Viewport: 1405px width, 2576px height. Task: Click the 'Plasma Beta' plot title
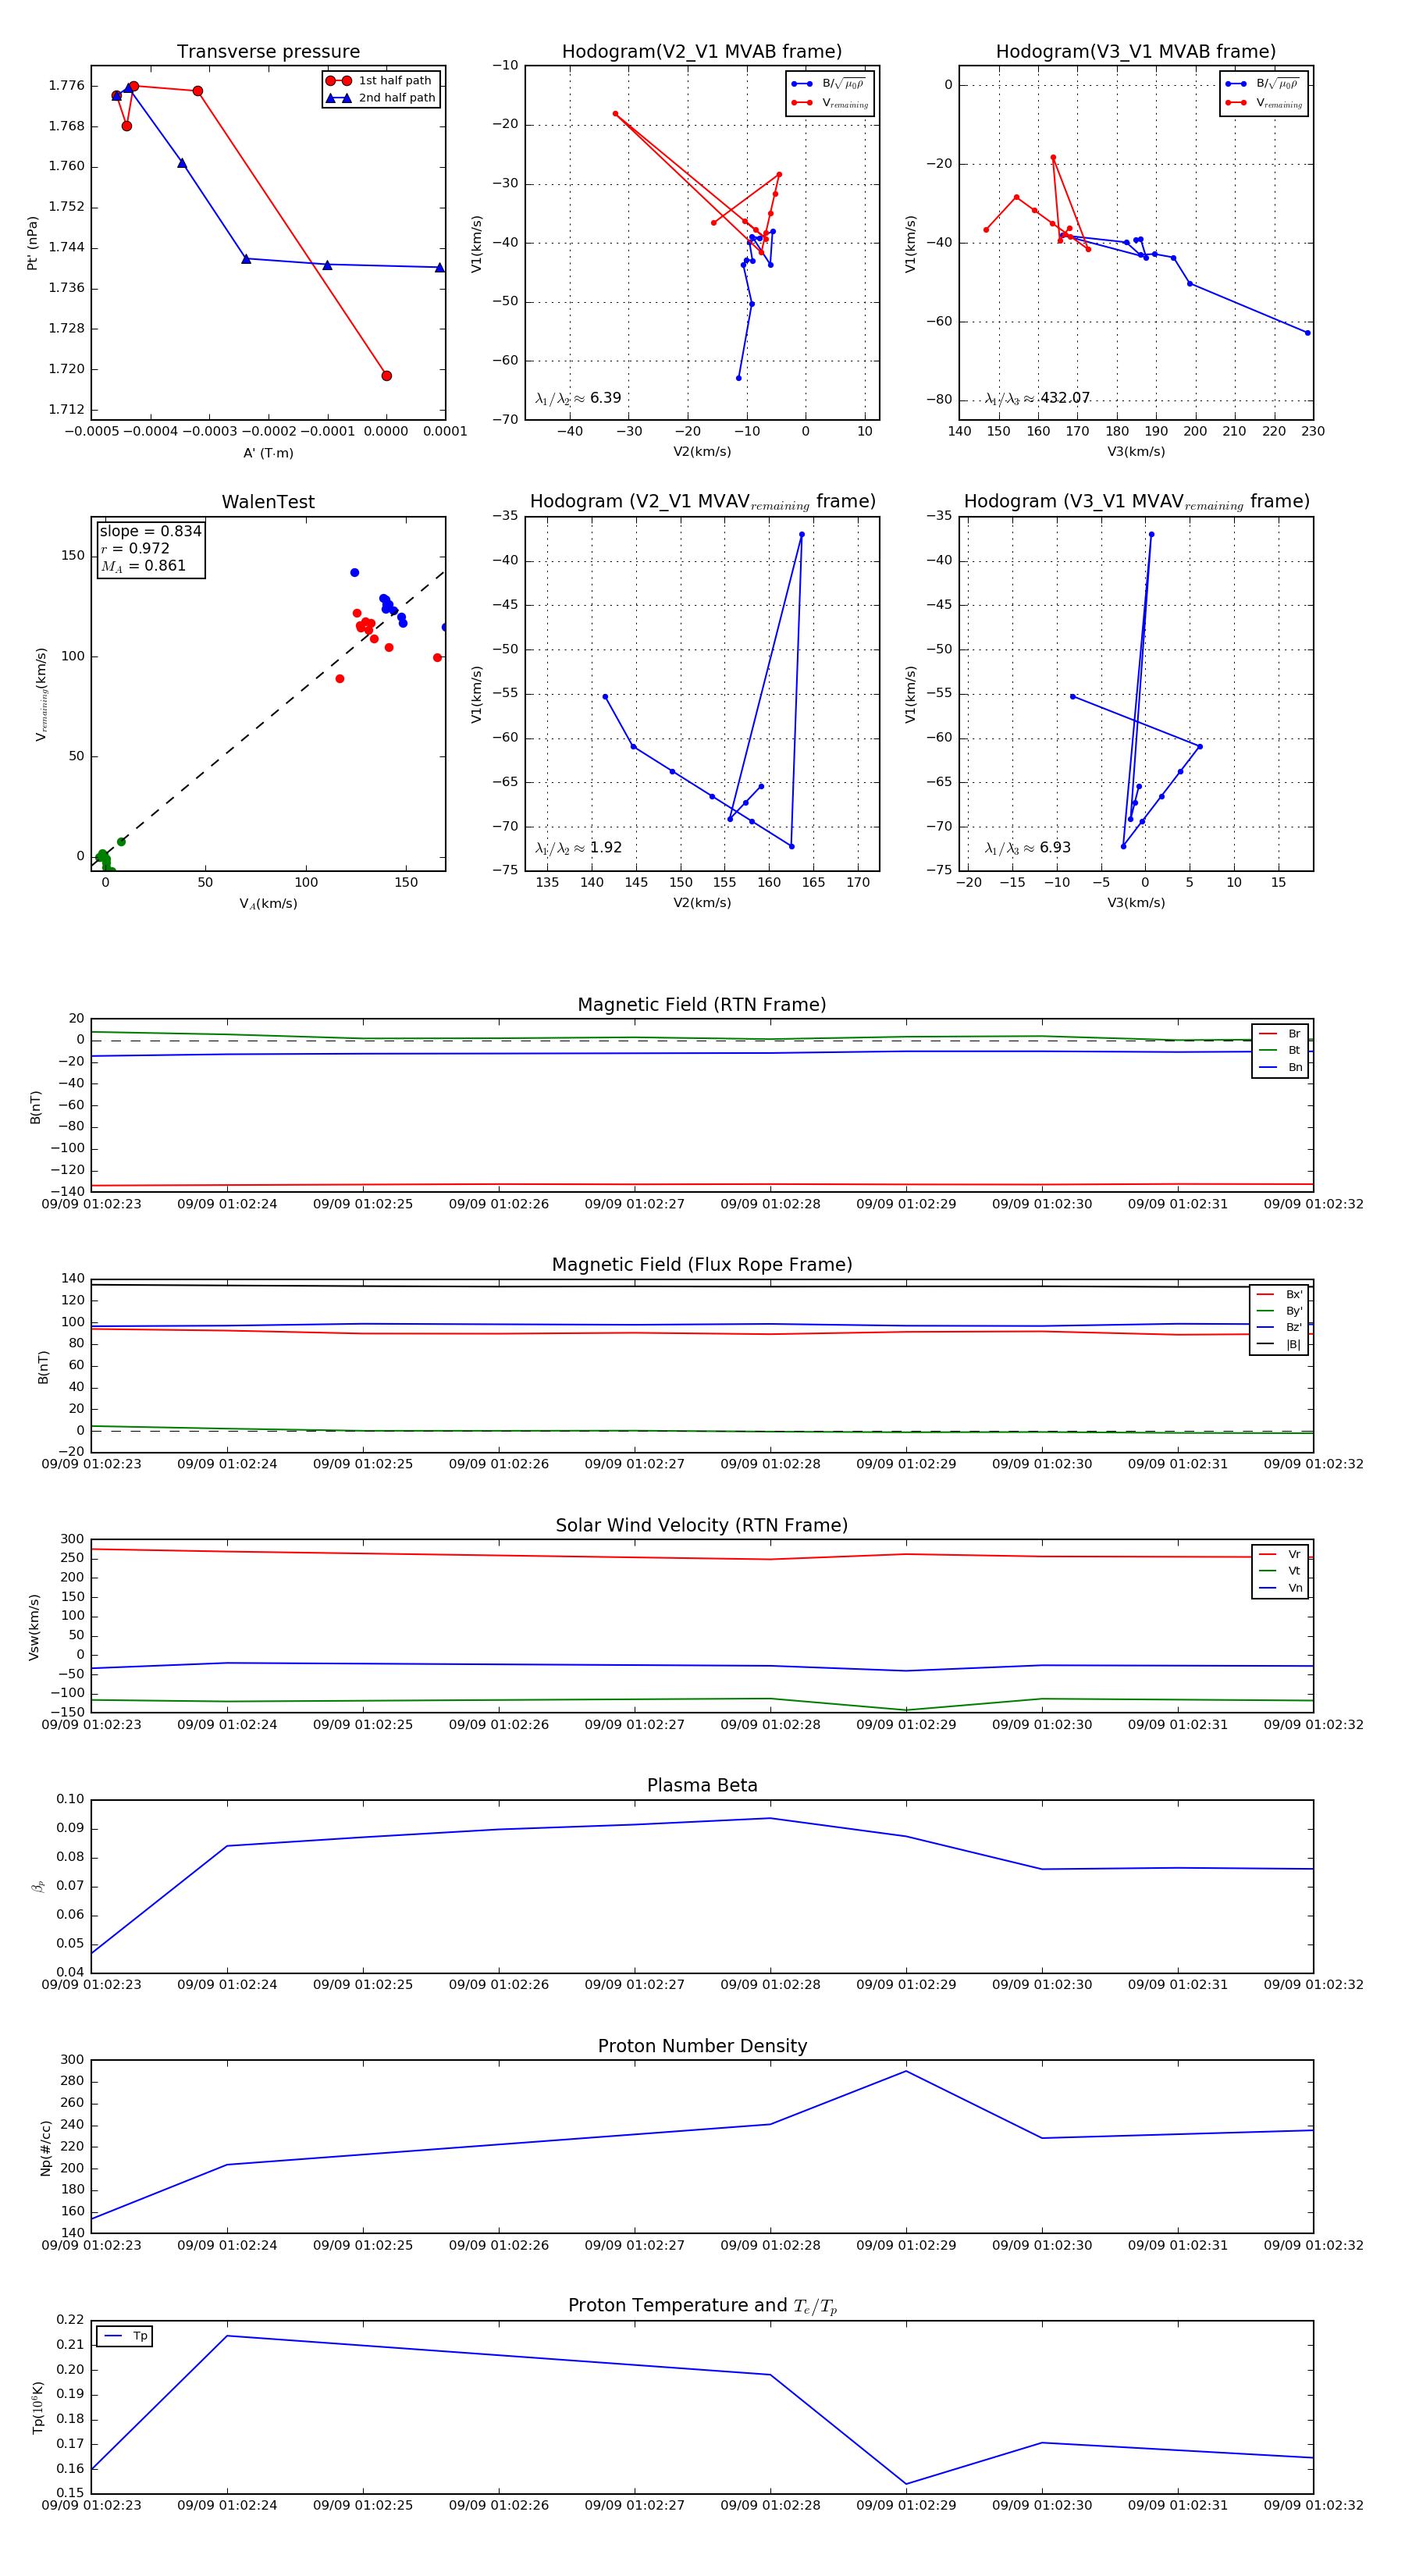[x=702, y=1786]
